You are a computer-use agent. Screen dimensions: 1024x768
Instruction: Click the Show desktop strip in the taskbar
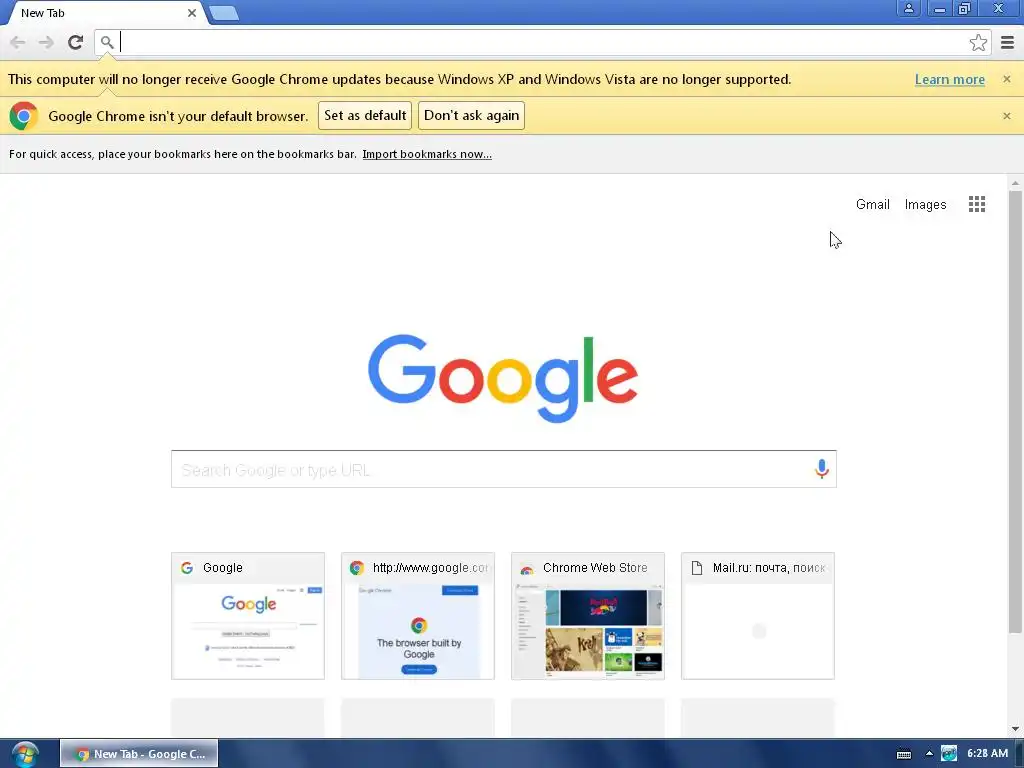[x=1019, y=754]
